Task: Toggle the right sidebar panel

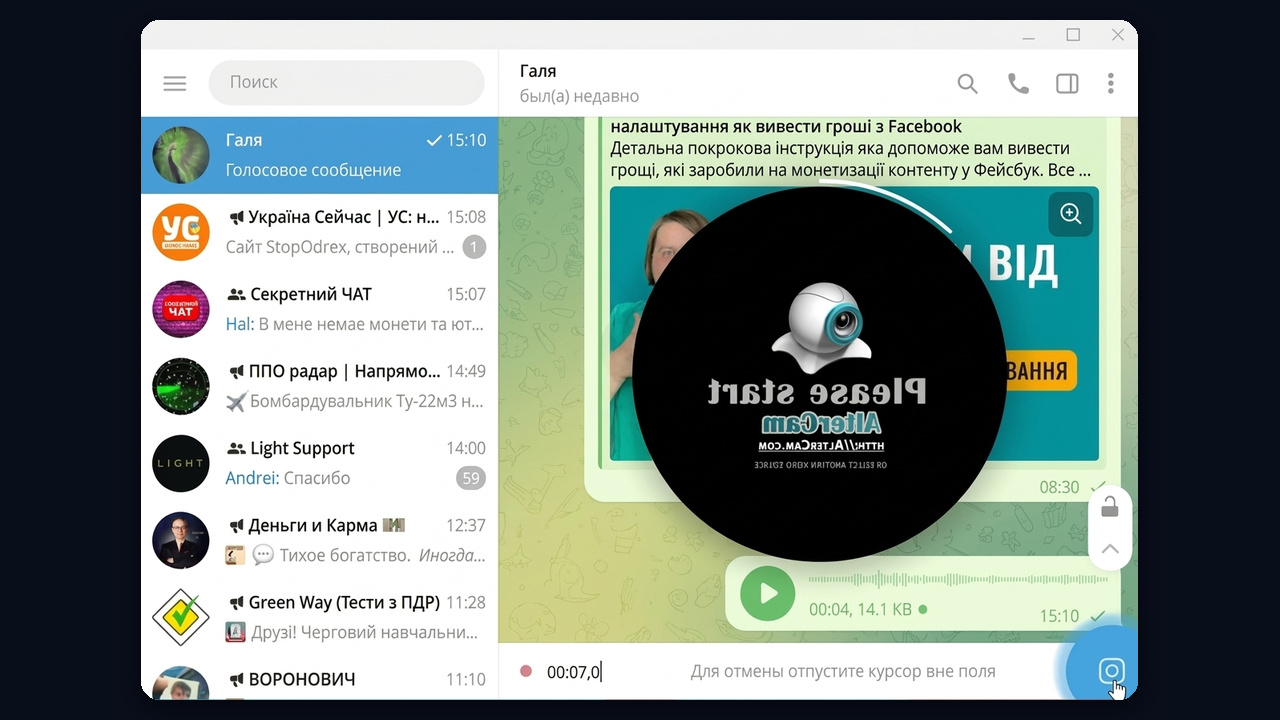Action: 1067,84
